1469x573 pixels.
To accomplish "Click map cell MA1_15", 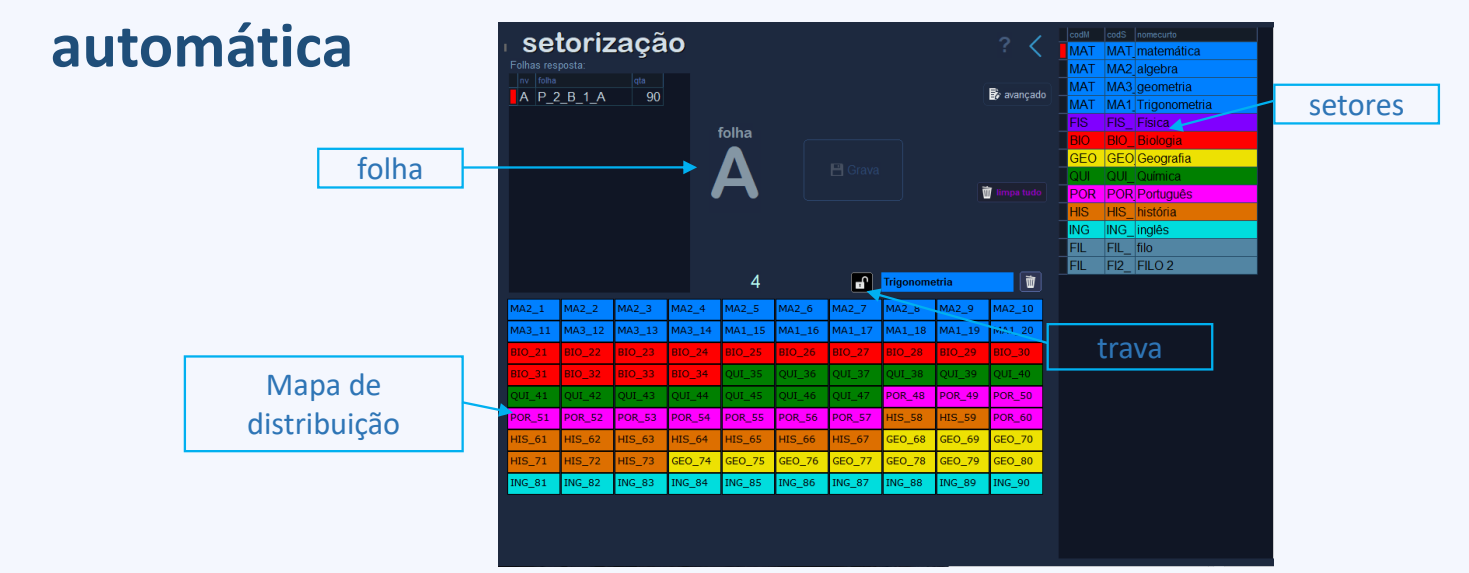I will (x=748, y=330).
